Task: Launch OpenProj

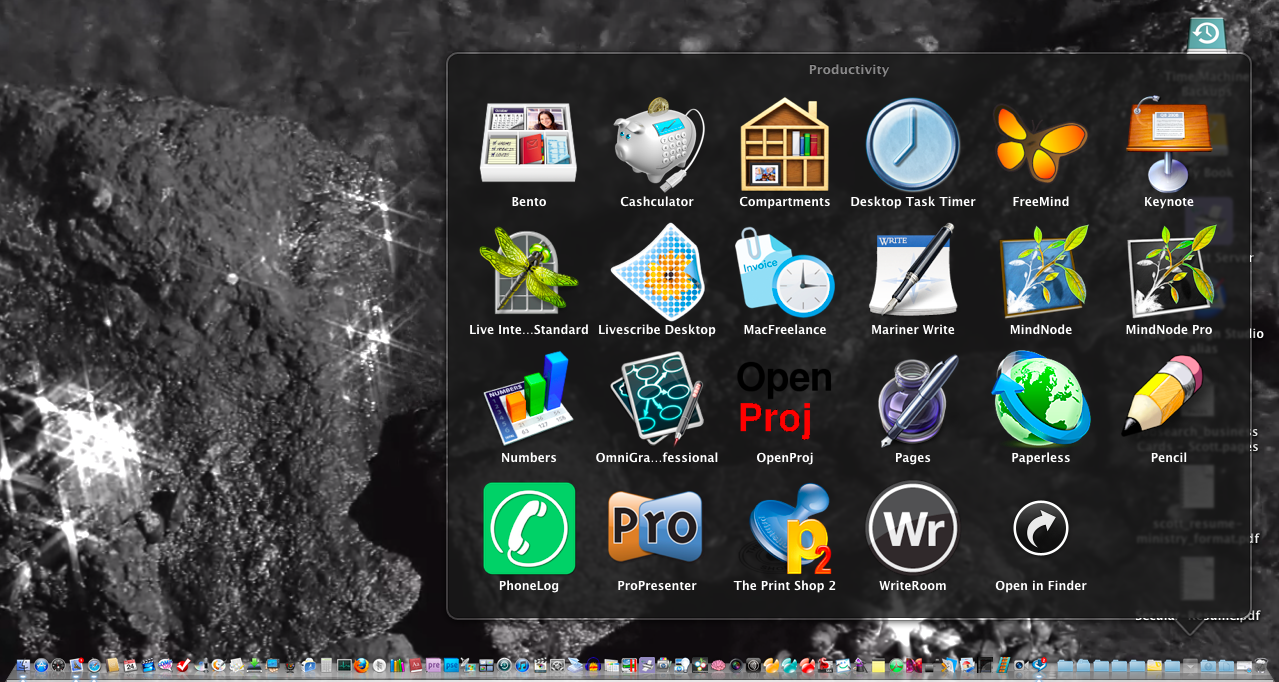Action: coord(785,399)
